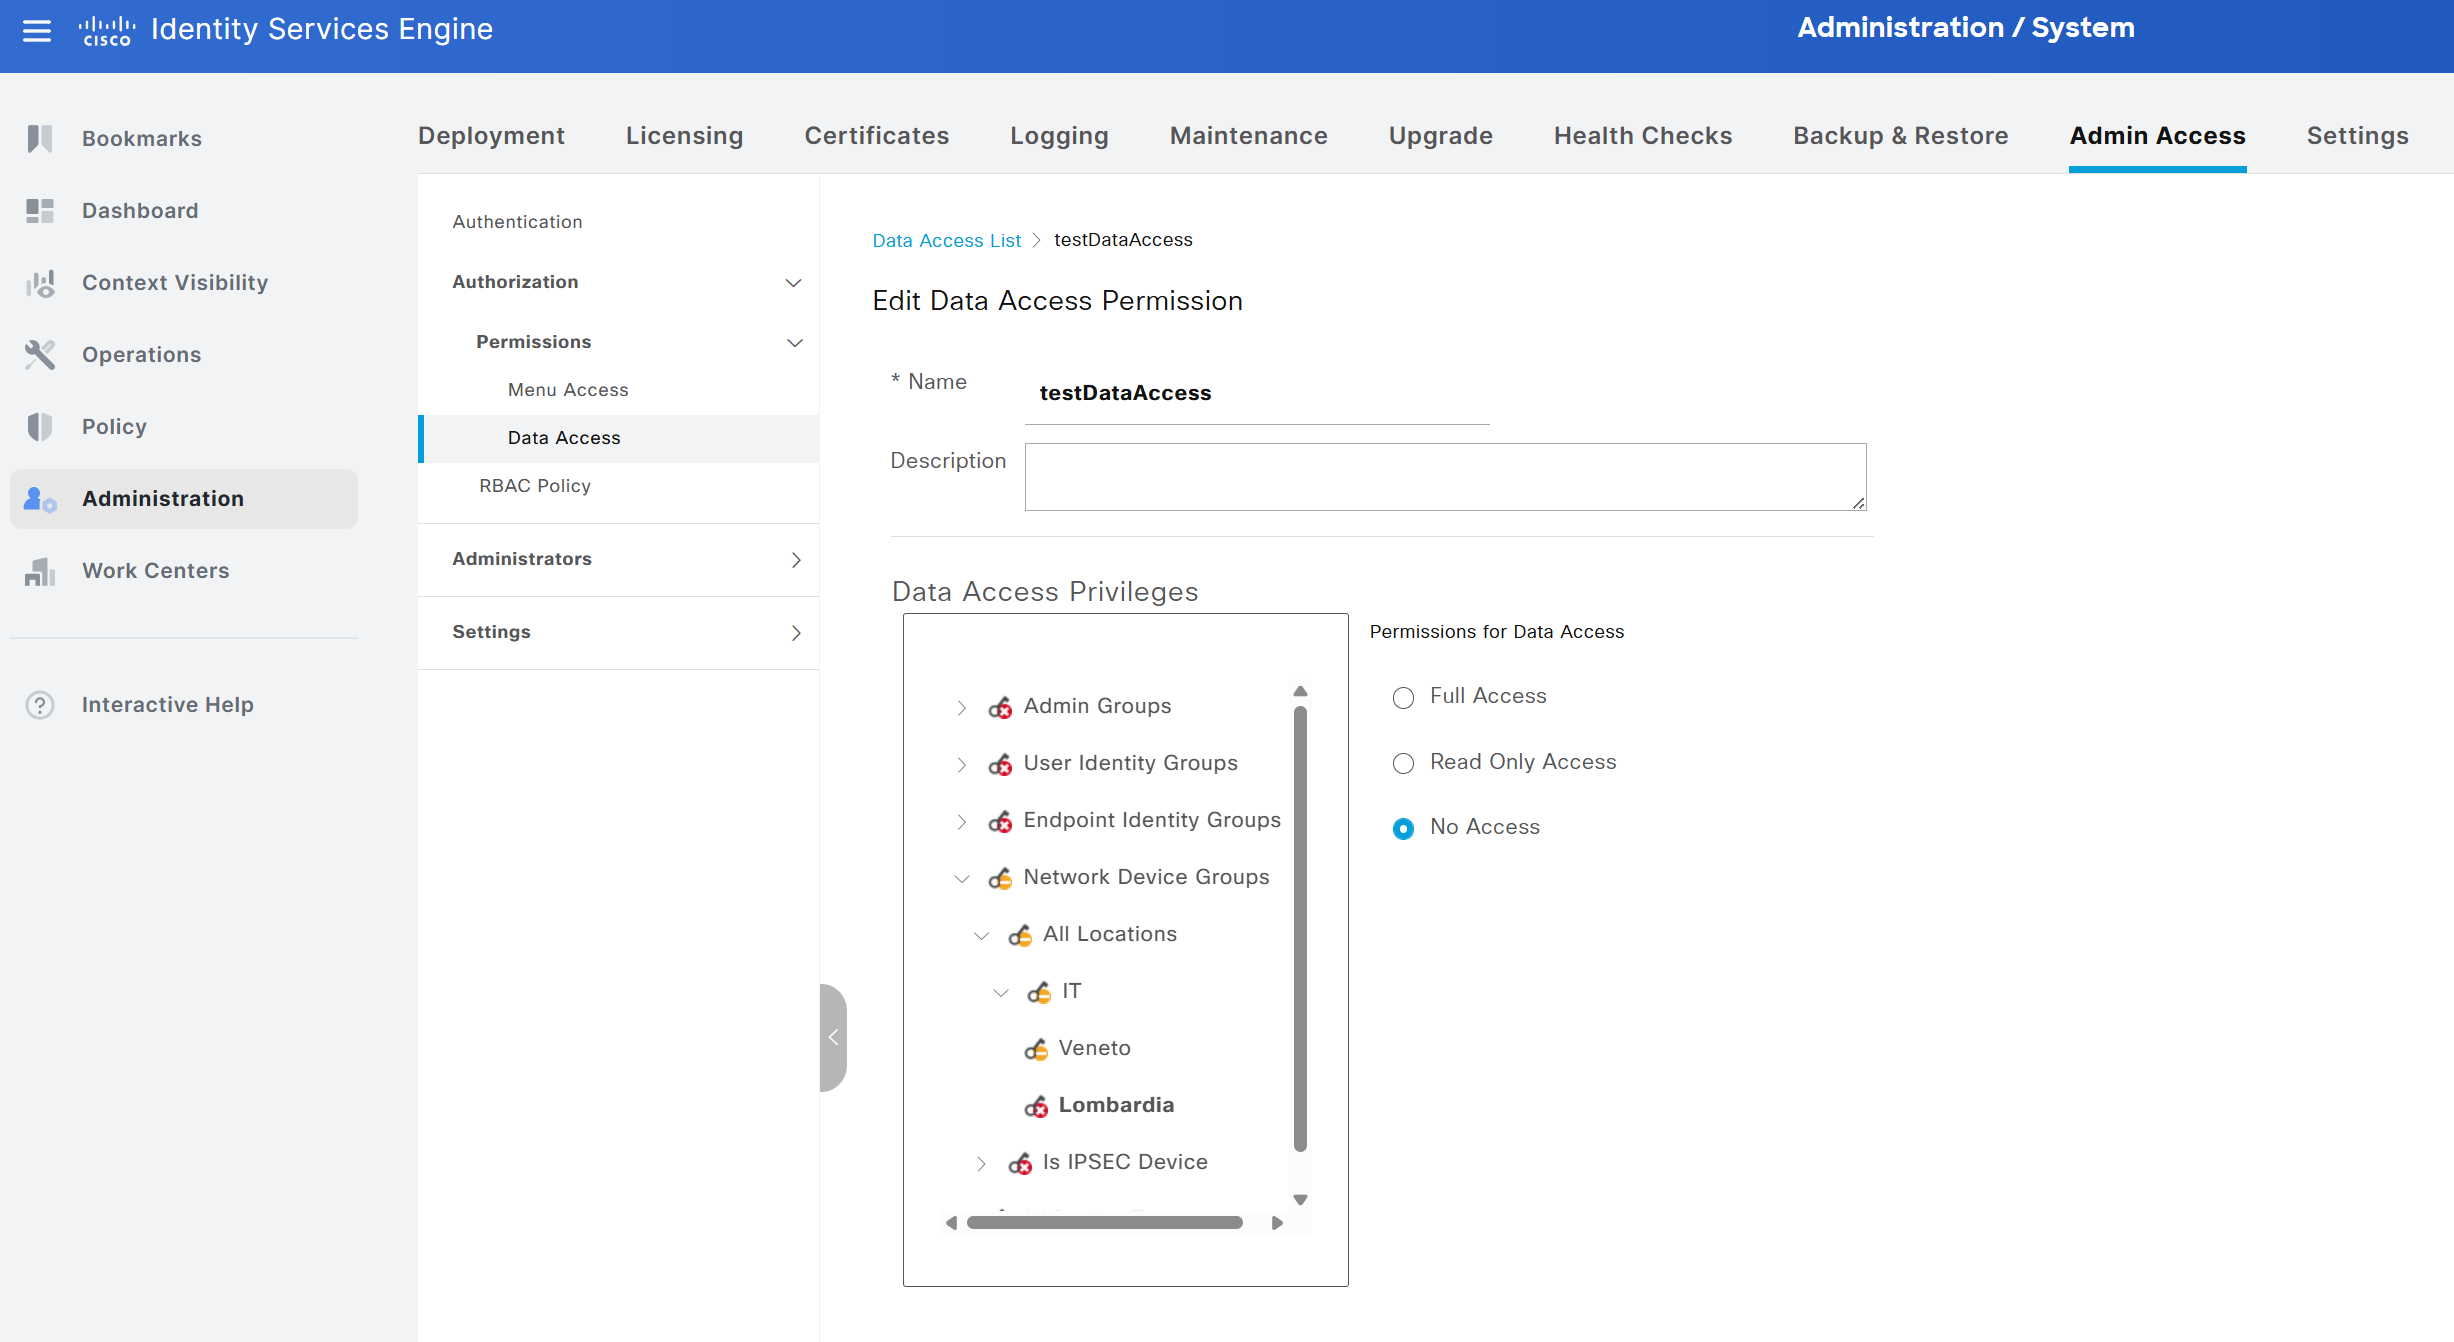Click the Interactive Help question icon
The height and width of the screenshot is (1342, 2454).
coord(40,705)
